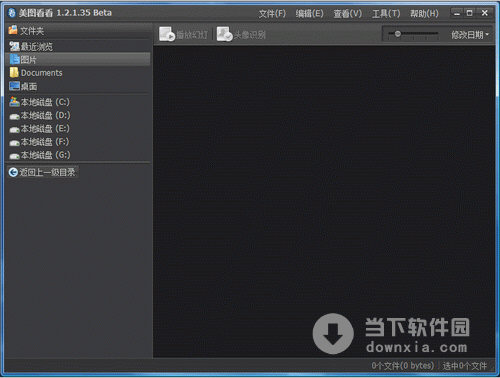Select the 图片 folder entry

point(79,60)
